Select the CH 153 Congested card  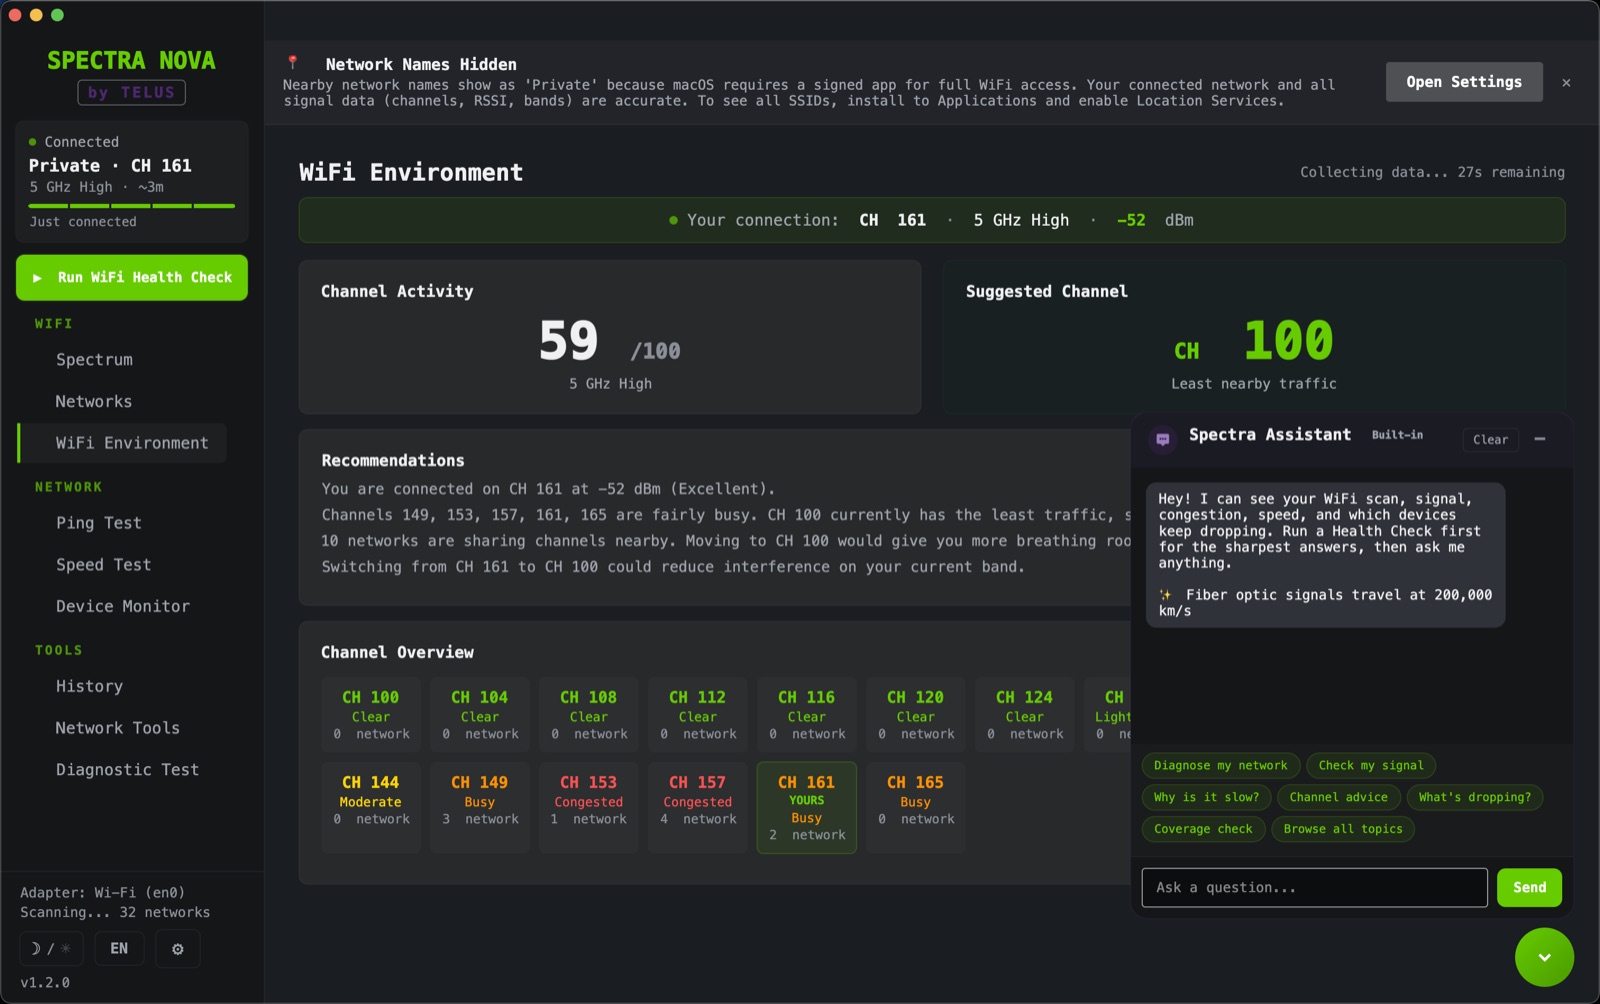coord(589,808)
